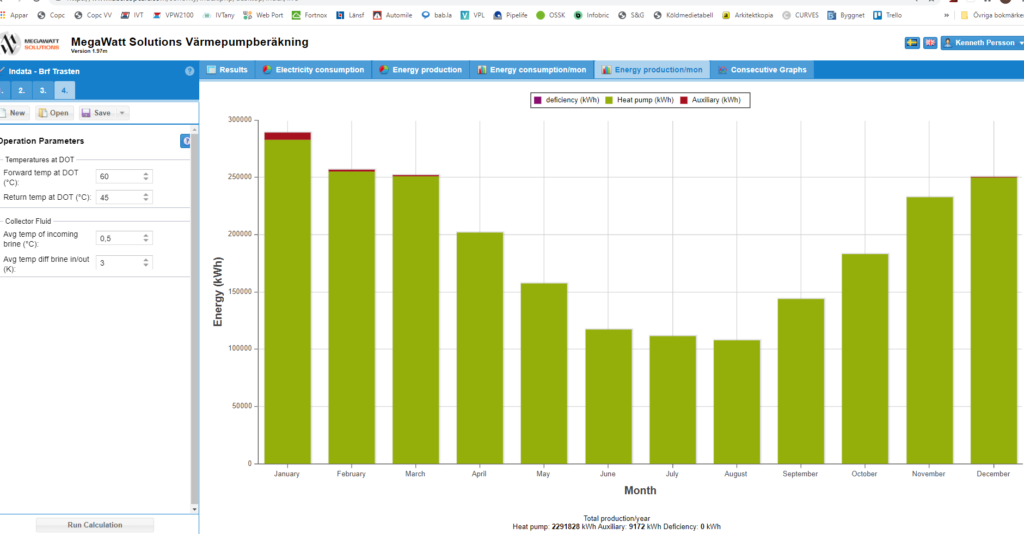Open the Byggnet bookmark
Screen dimensions: 1024x534
coord(846,15)
